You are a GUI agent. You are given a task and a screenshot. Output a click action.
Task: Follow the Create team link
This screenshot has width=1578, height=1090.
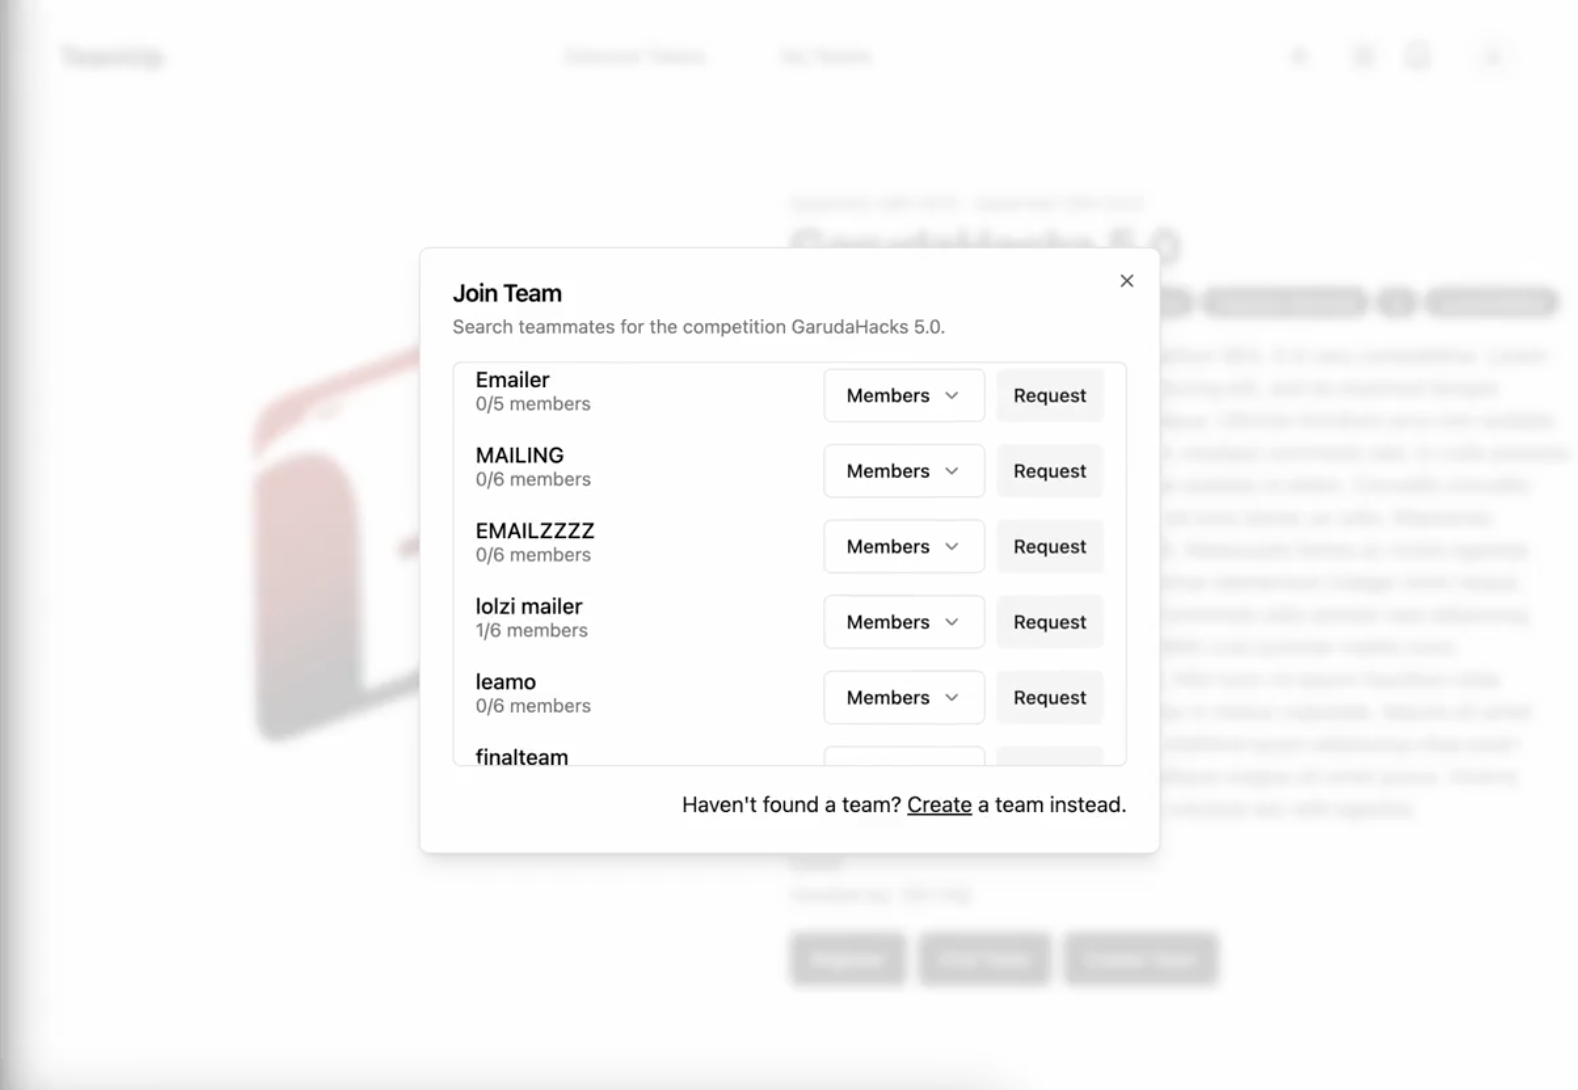point(938,805)
